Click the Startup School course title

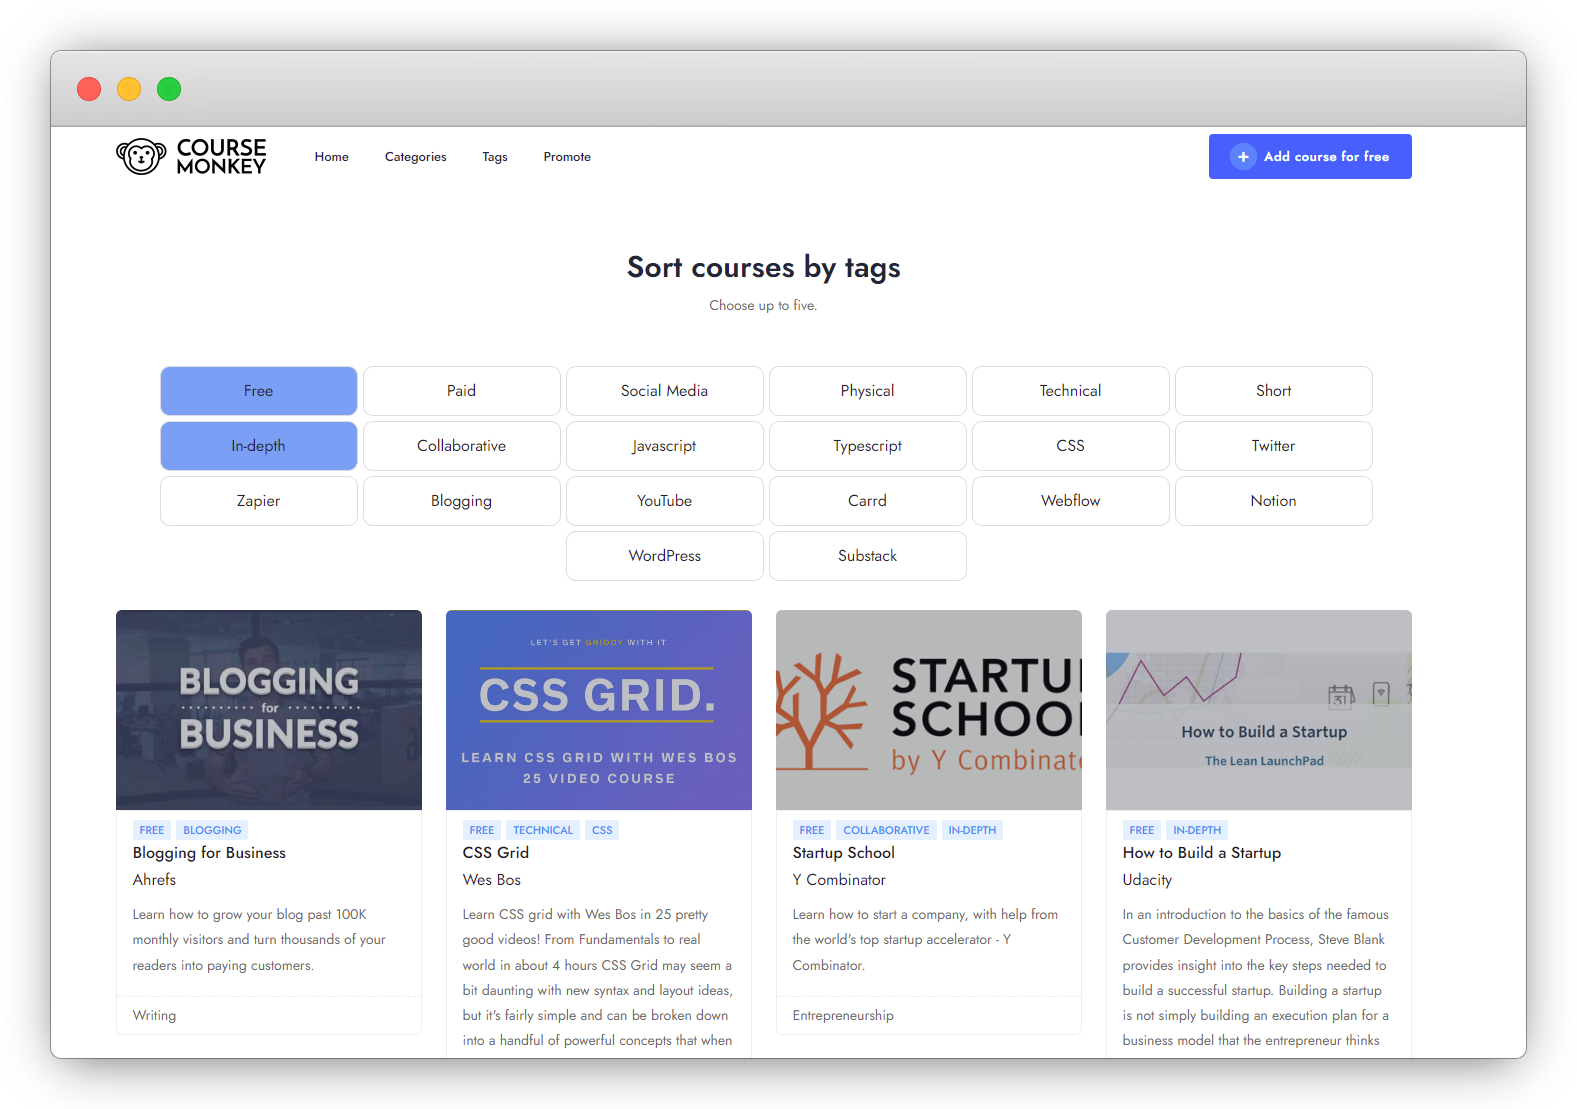pos(844,853)
